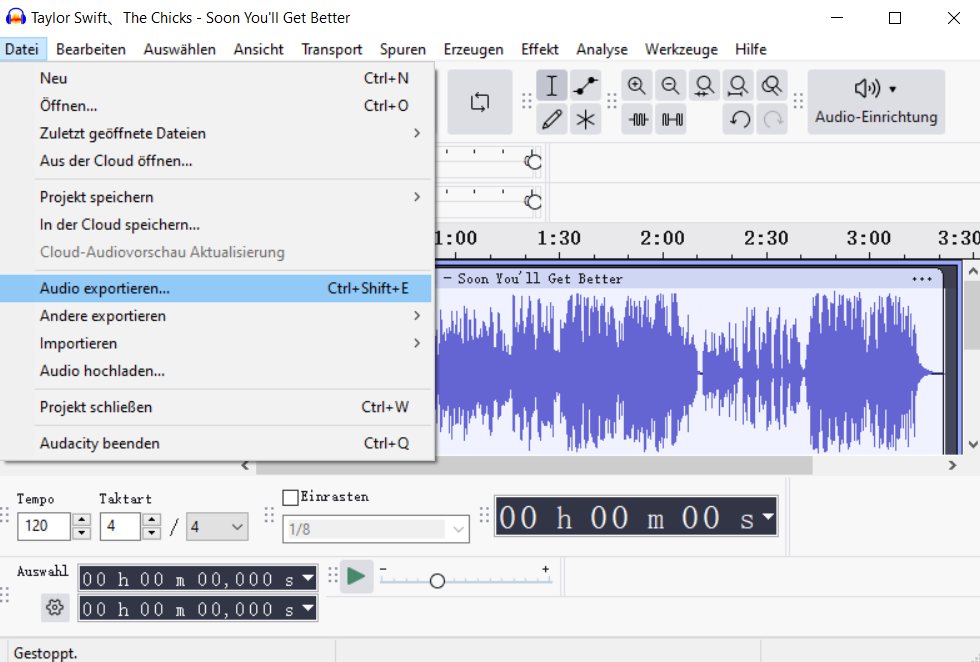This screenshot has height=662, width=980.
Task: Expand Projekt speichern submenu
Action: point(216,197)
